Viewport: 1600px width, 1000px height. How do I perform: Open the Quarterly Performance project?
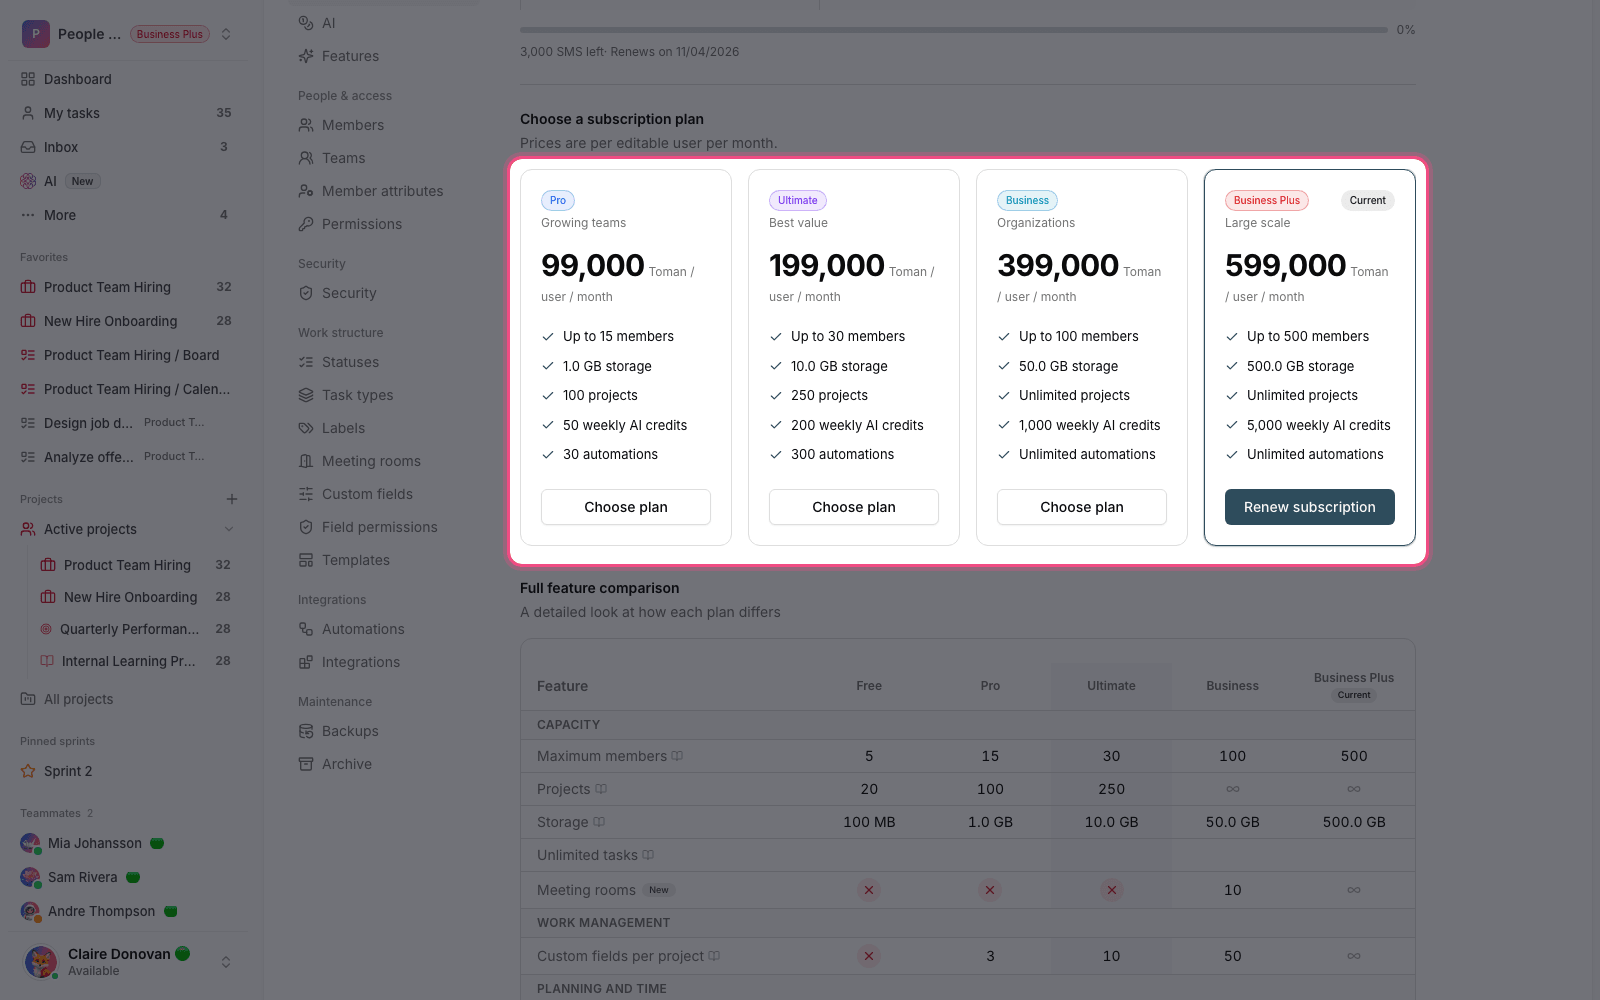(x=129, y=629)
